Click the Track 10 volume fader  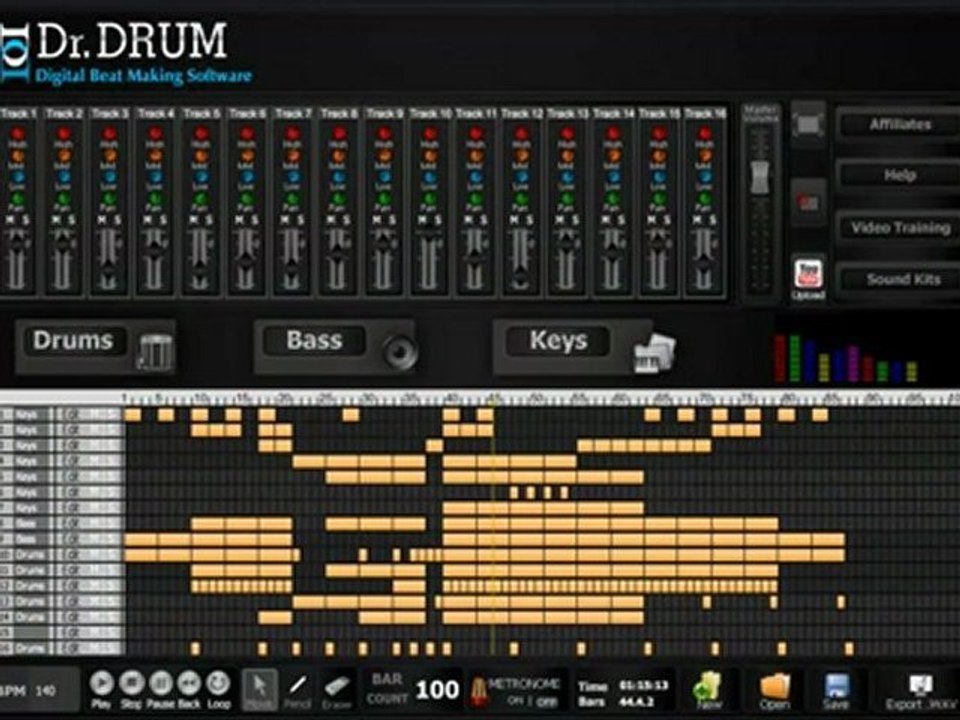click(429, 234)
